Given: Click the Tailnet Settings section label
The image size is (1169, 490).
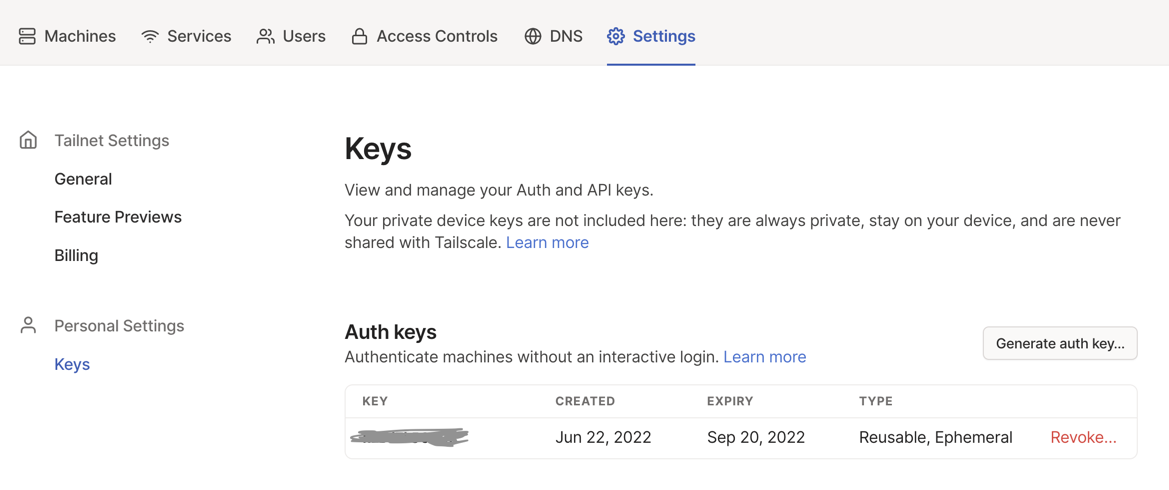Looking at the screenshot, I should 112,140.
